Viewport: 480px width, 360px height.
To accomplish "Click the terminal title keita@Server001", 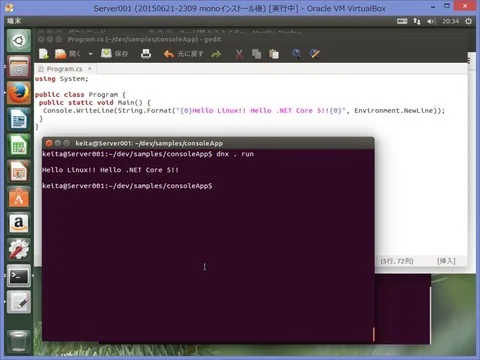I will click(x=149, y=143).
